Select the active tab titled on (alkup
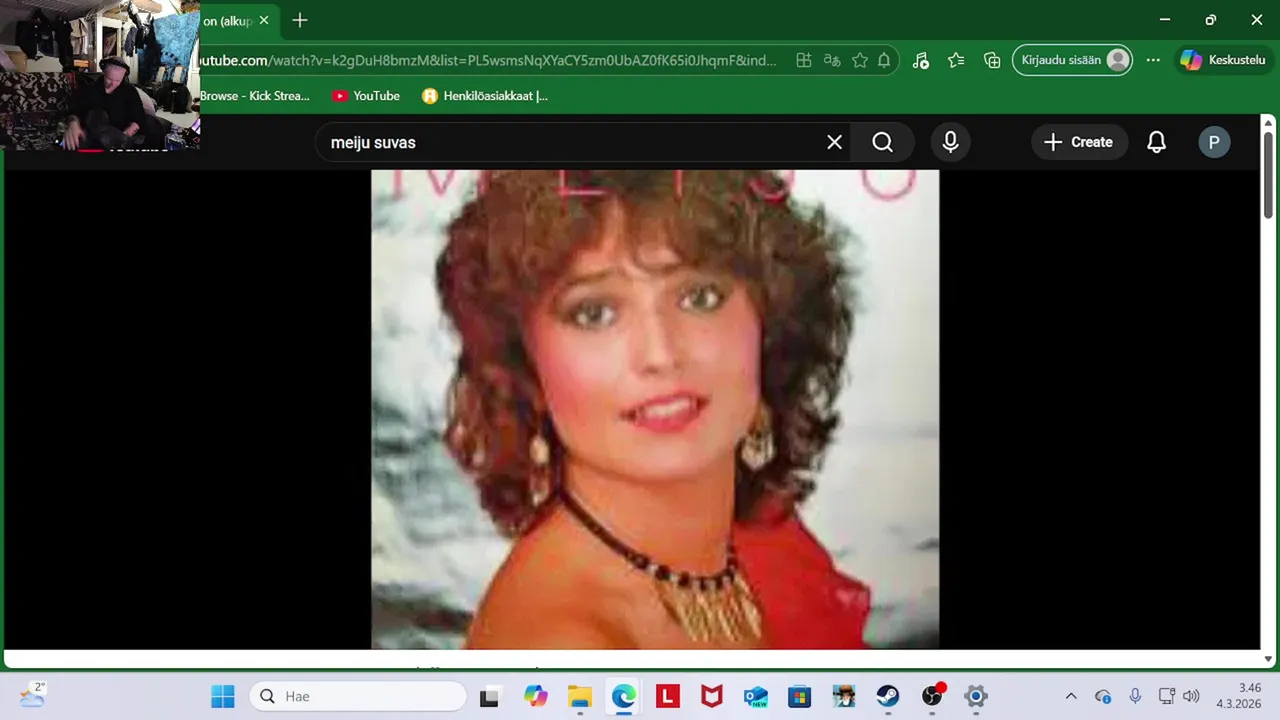 [x=228, y=20]
